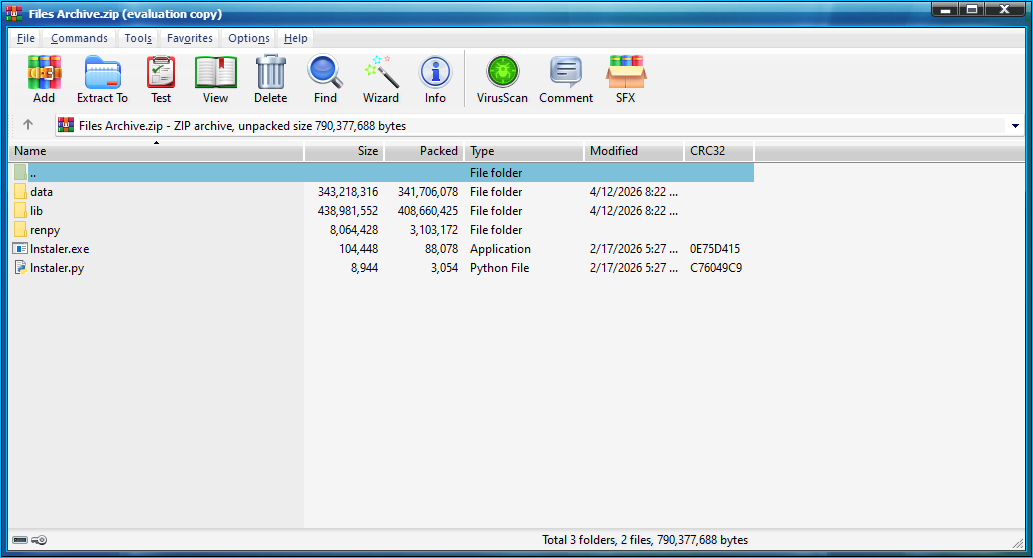
Task: Click the View book icon
Action: pos(215,72)
